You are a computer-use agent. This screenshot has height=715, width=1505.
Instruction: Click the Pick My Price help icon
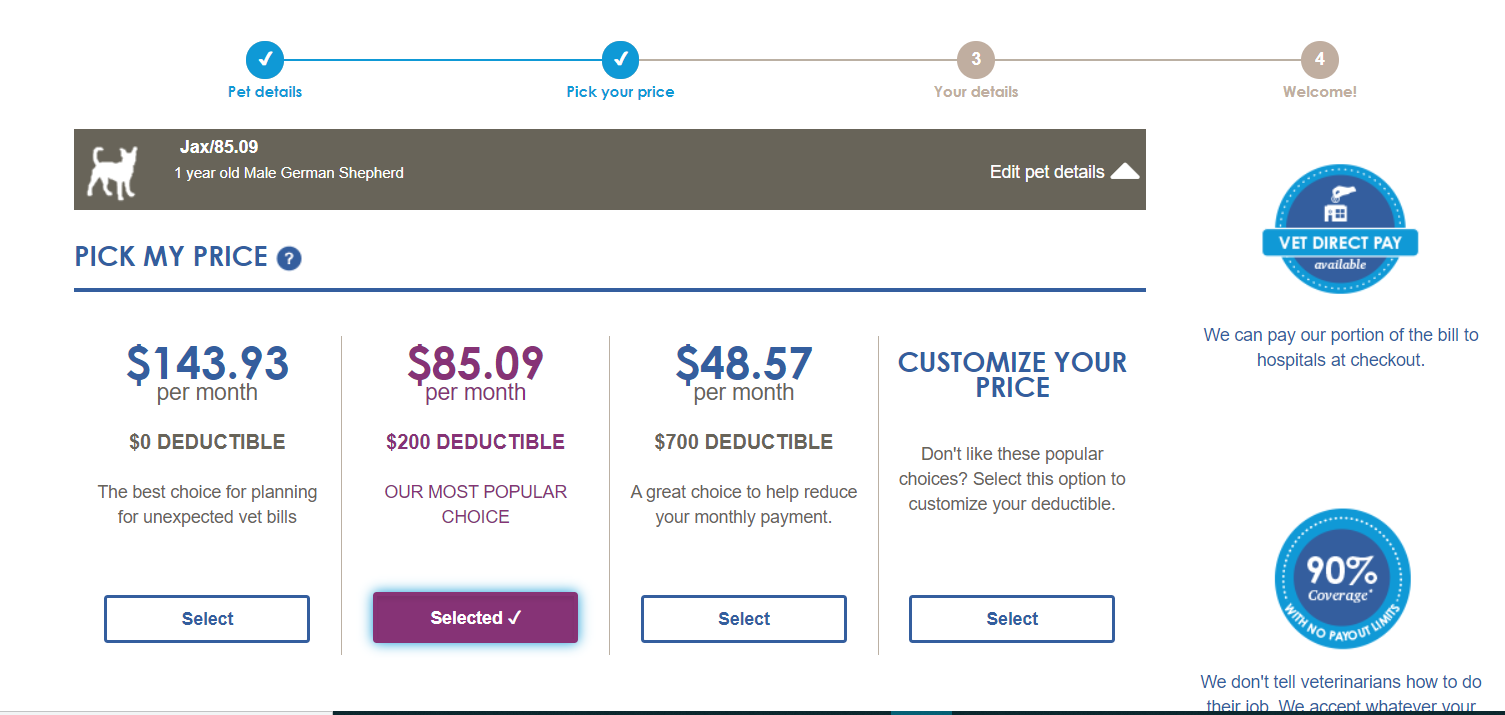click(290, 259)
